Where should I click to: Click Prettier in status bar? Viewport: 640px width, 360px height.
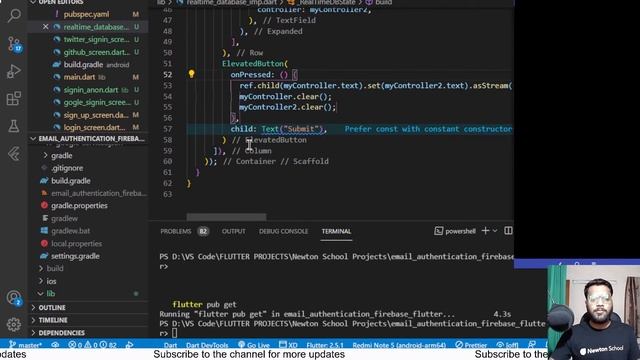point(471,345)
